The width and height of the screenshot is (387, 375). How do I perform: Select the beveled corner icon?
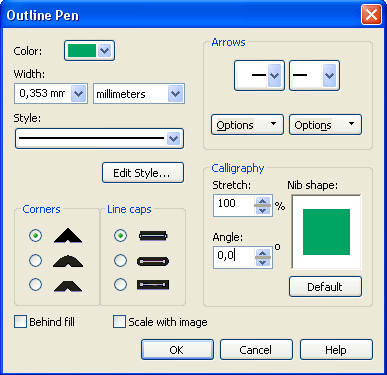(68, 286)
